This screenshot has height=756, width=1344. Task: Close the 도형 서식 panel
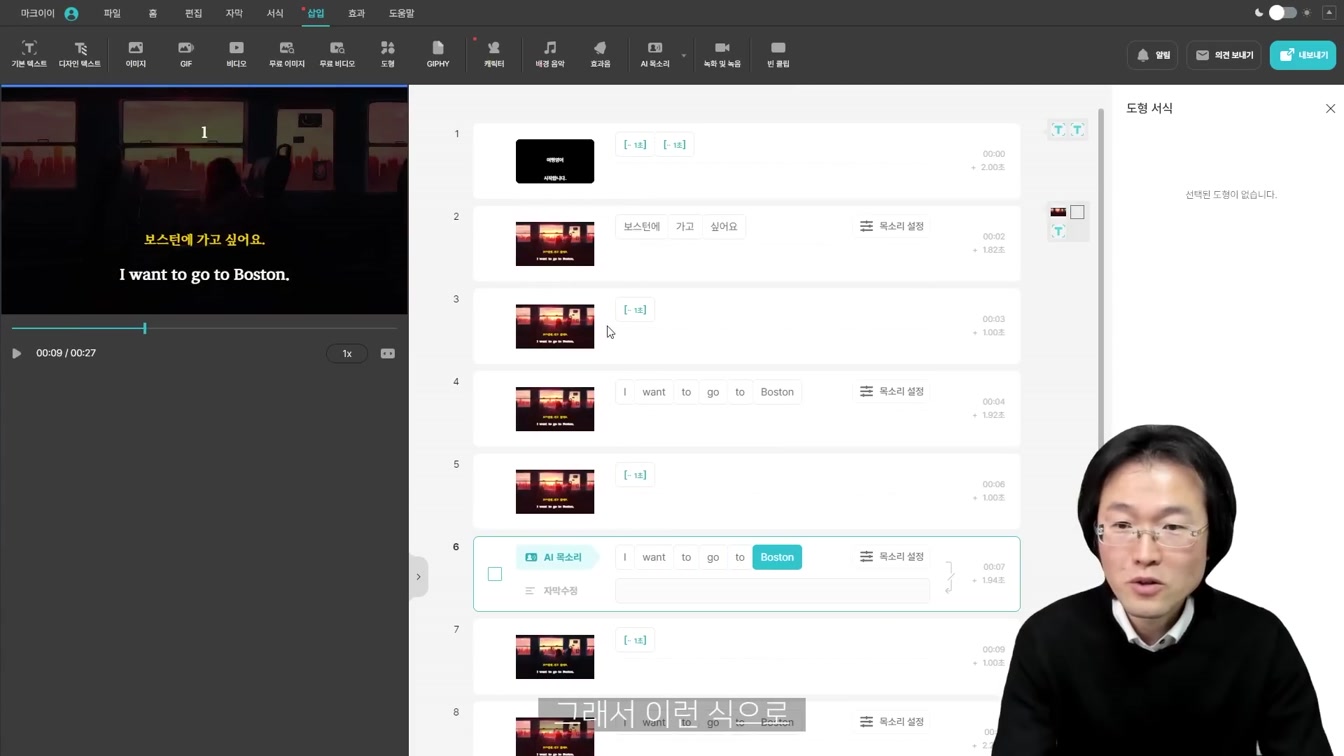pos(1330,108)
